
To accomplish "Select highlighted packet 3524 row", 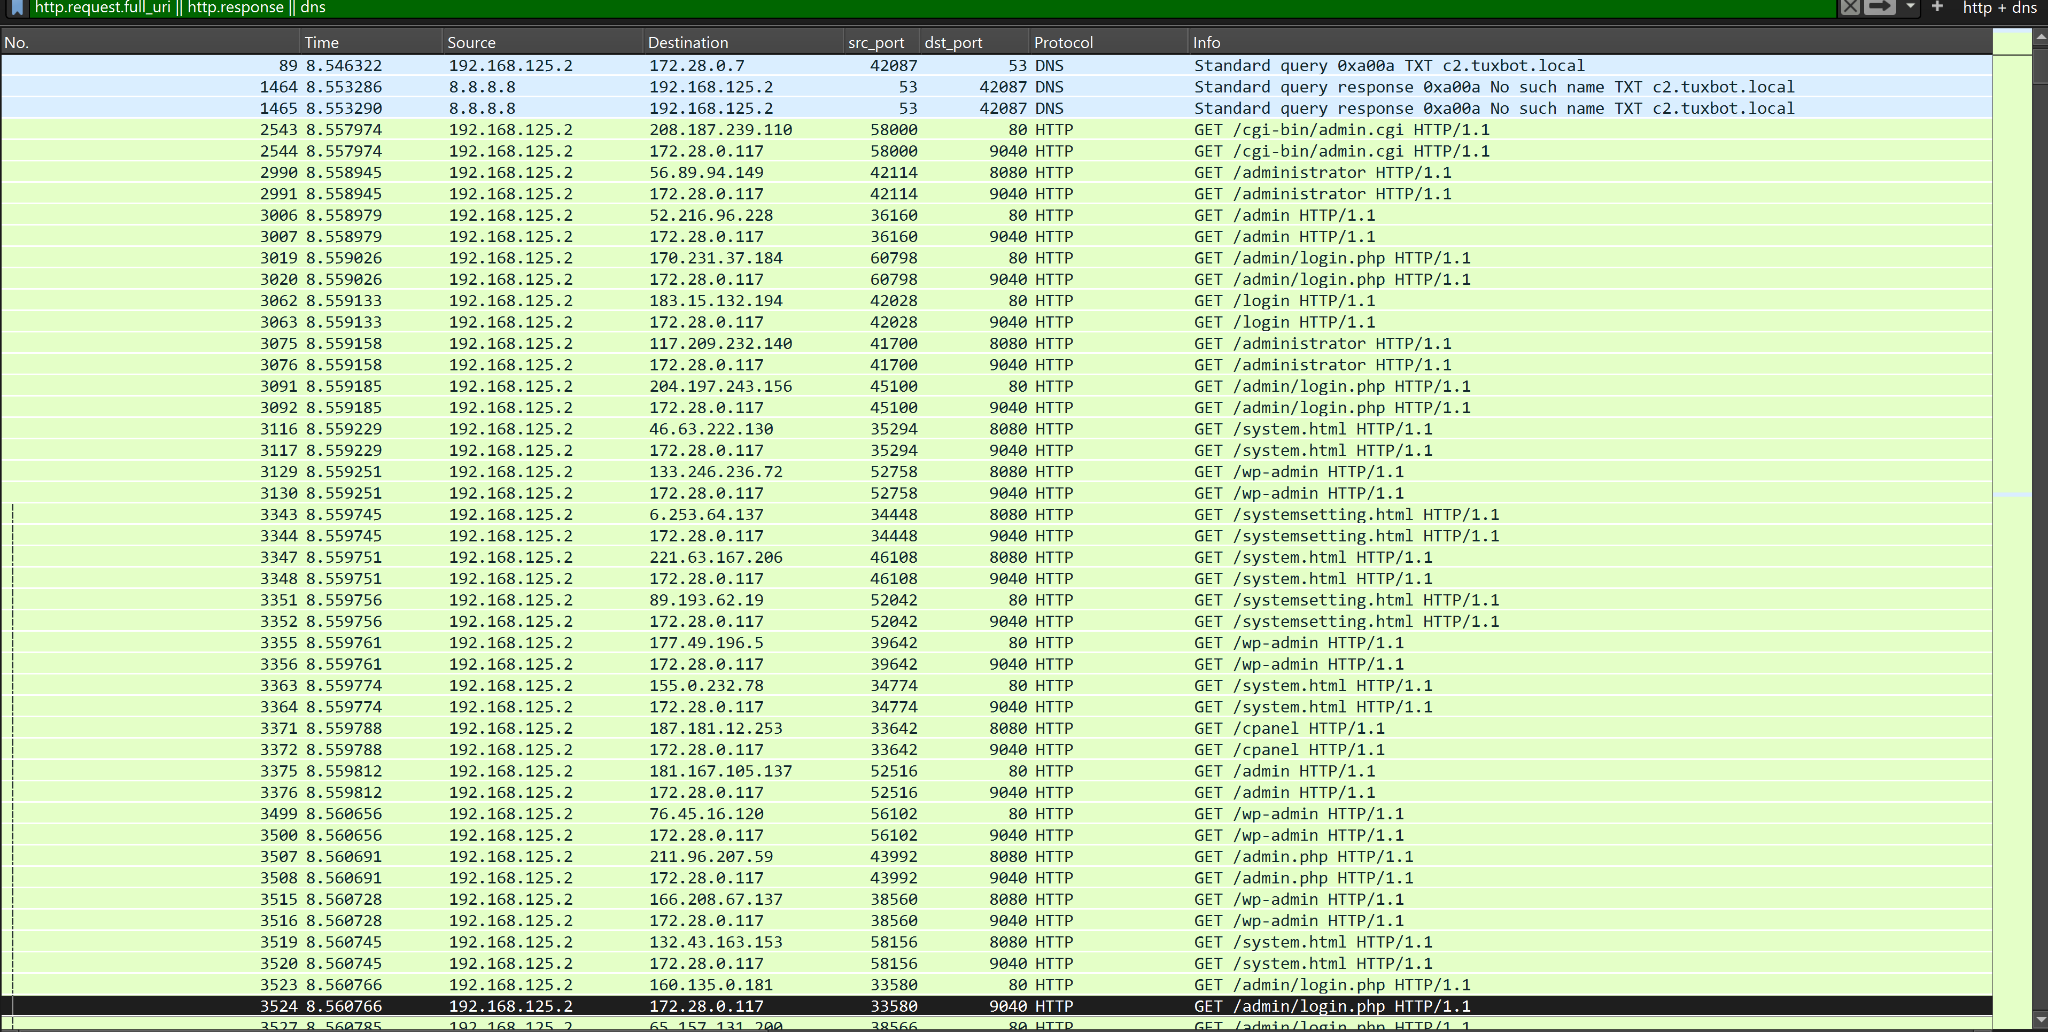I will [996, 1006].
